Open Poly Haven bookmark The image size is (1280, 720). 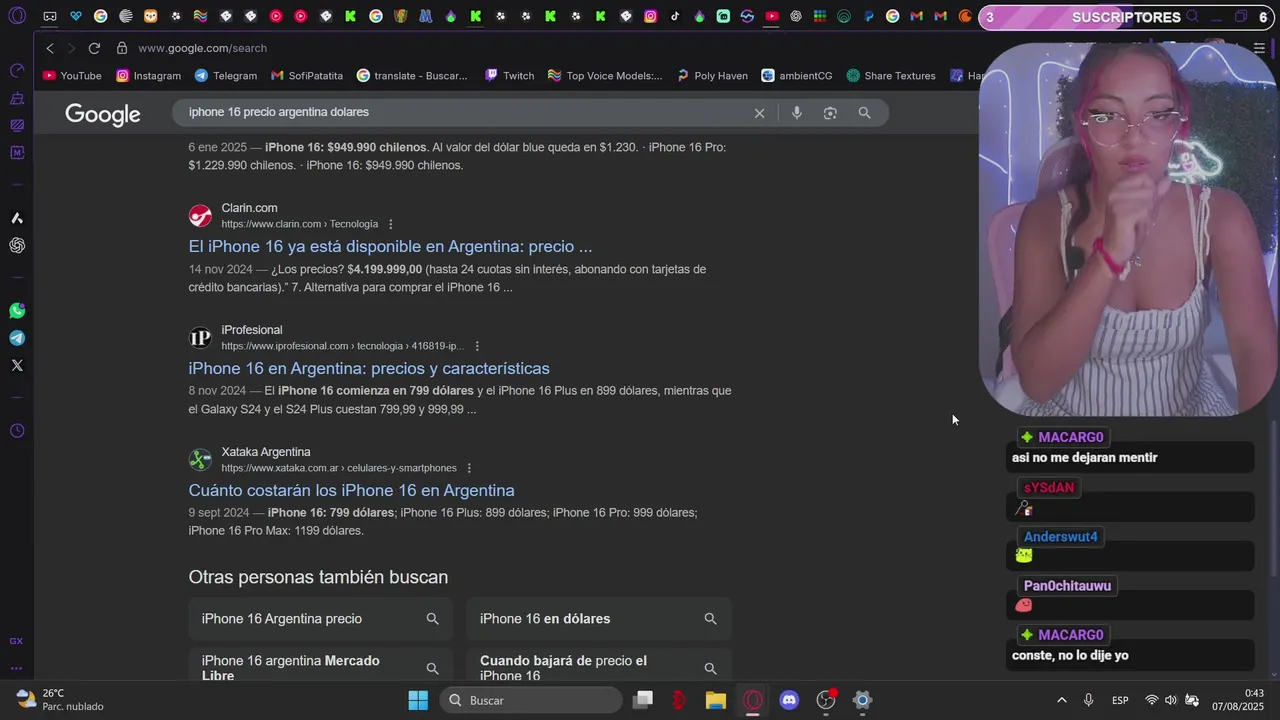(712, 76)
